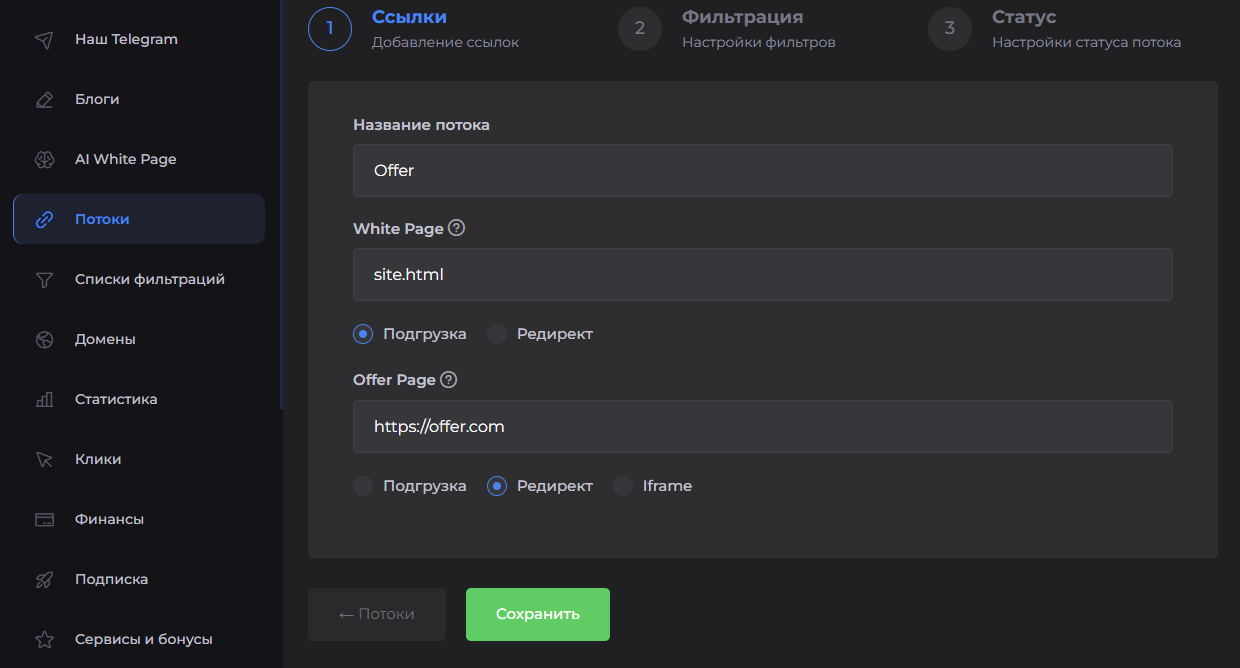The height and width of the screenshot is (668, 1240).
Task: Open Финансы via card icon
Action: click(x=44, y=520)
